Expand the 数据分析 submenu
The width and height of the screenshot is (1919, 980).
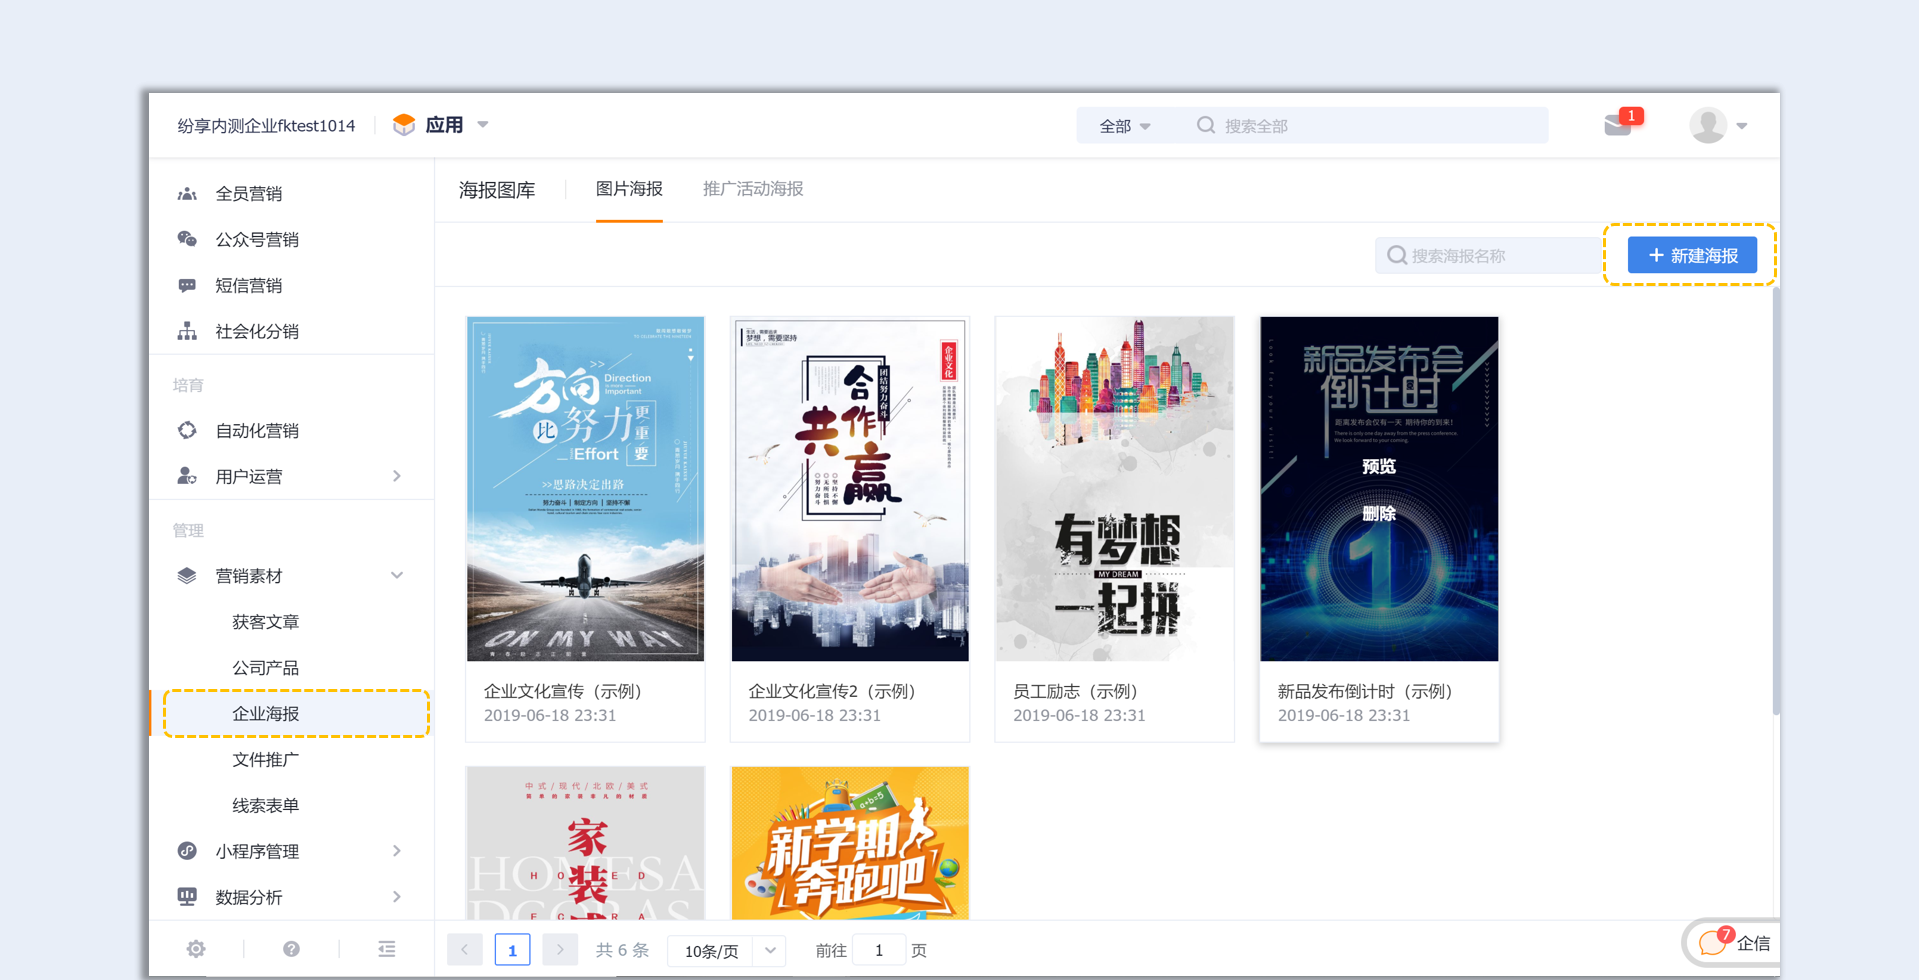tap(397, 897)
